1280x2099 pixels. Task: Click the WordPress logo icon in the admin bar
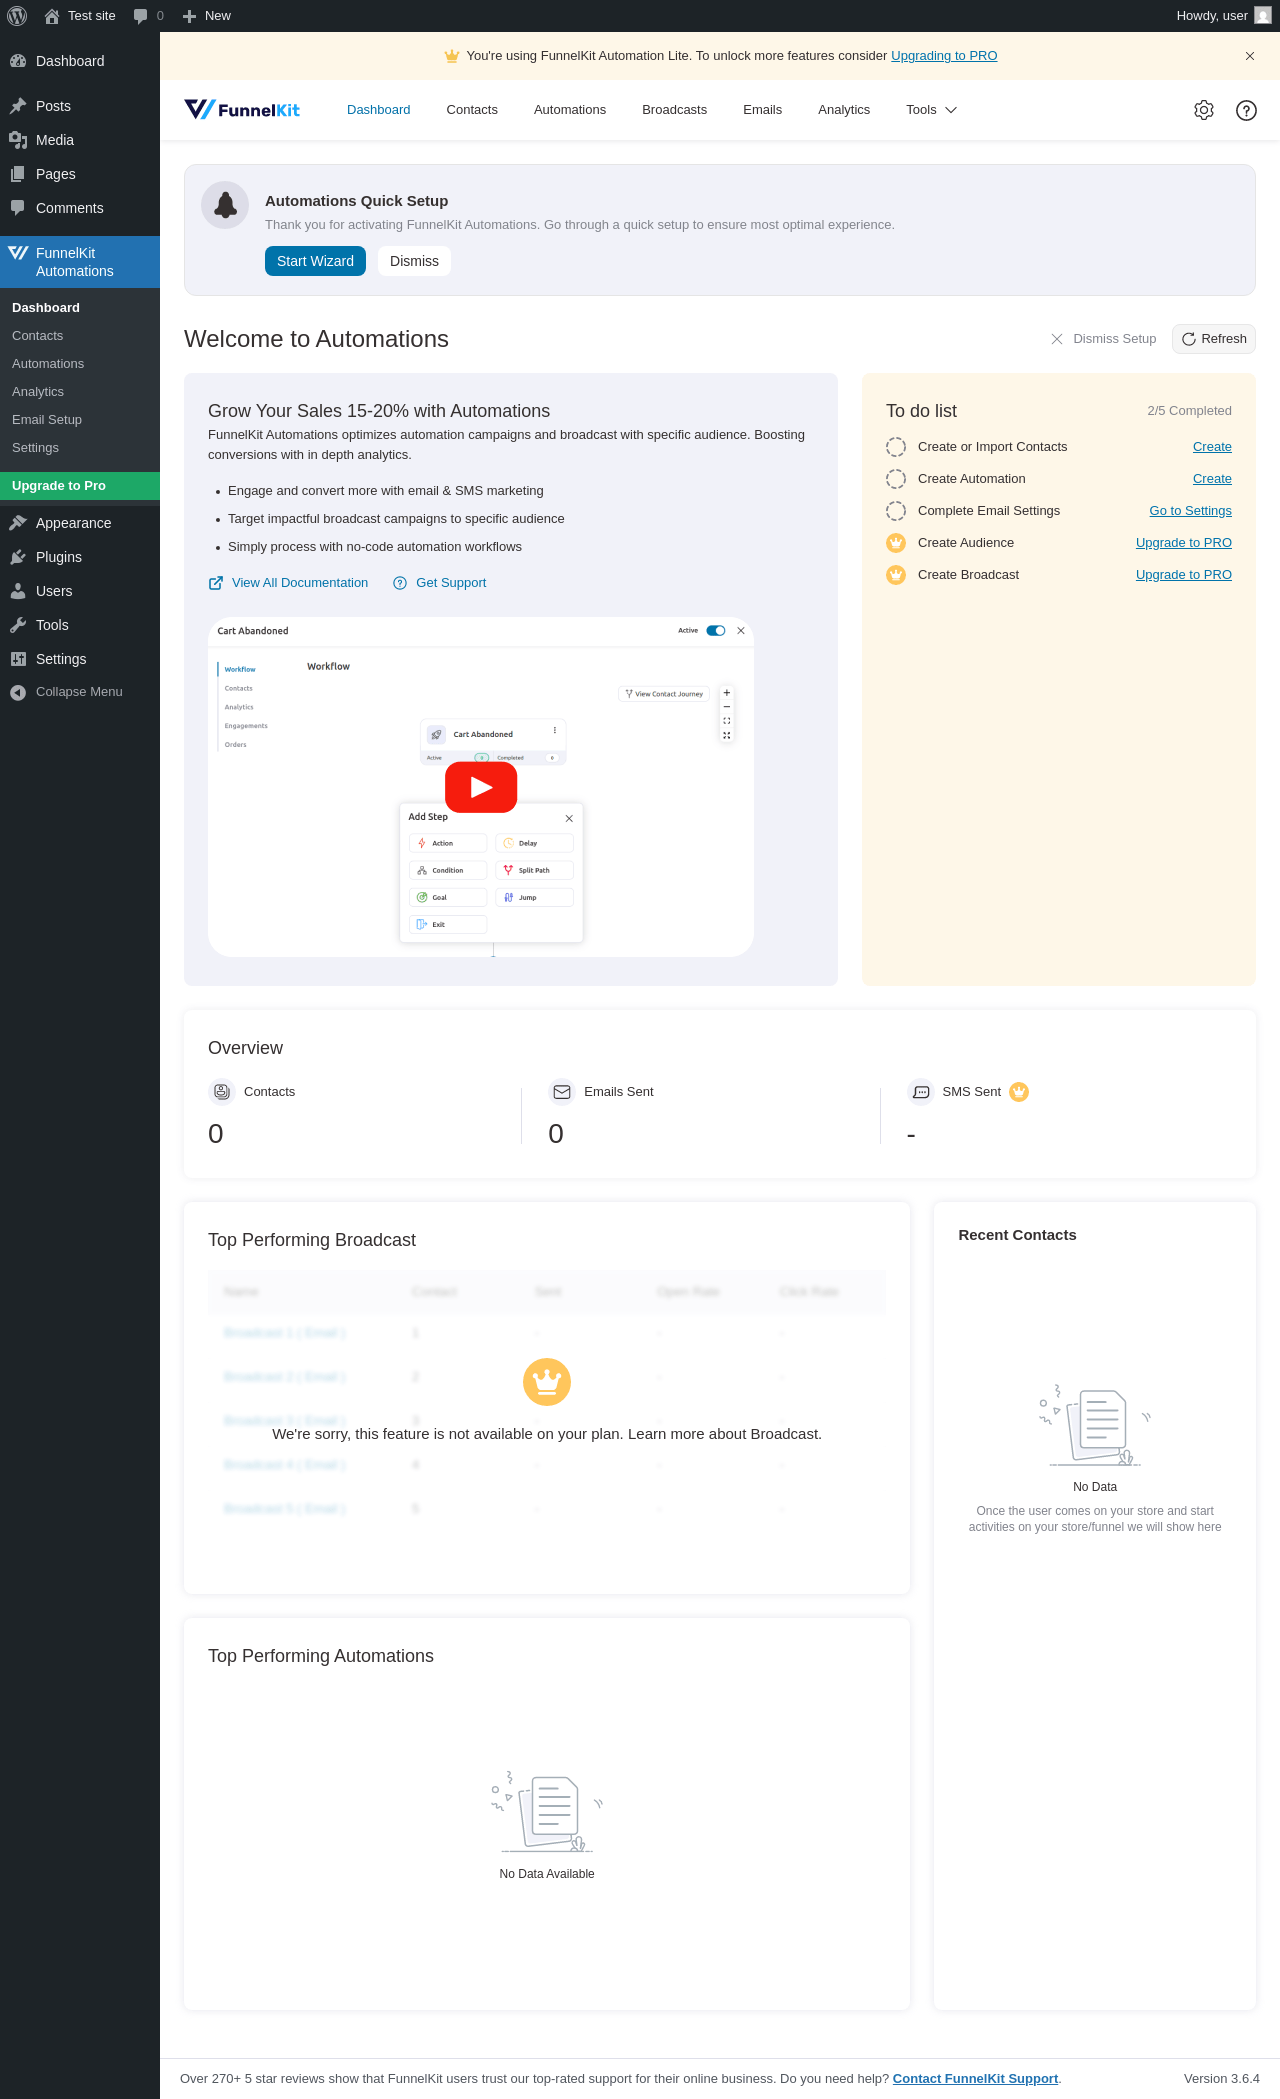pos(17,16)
